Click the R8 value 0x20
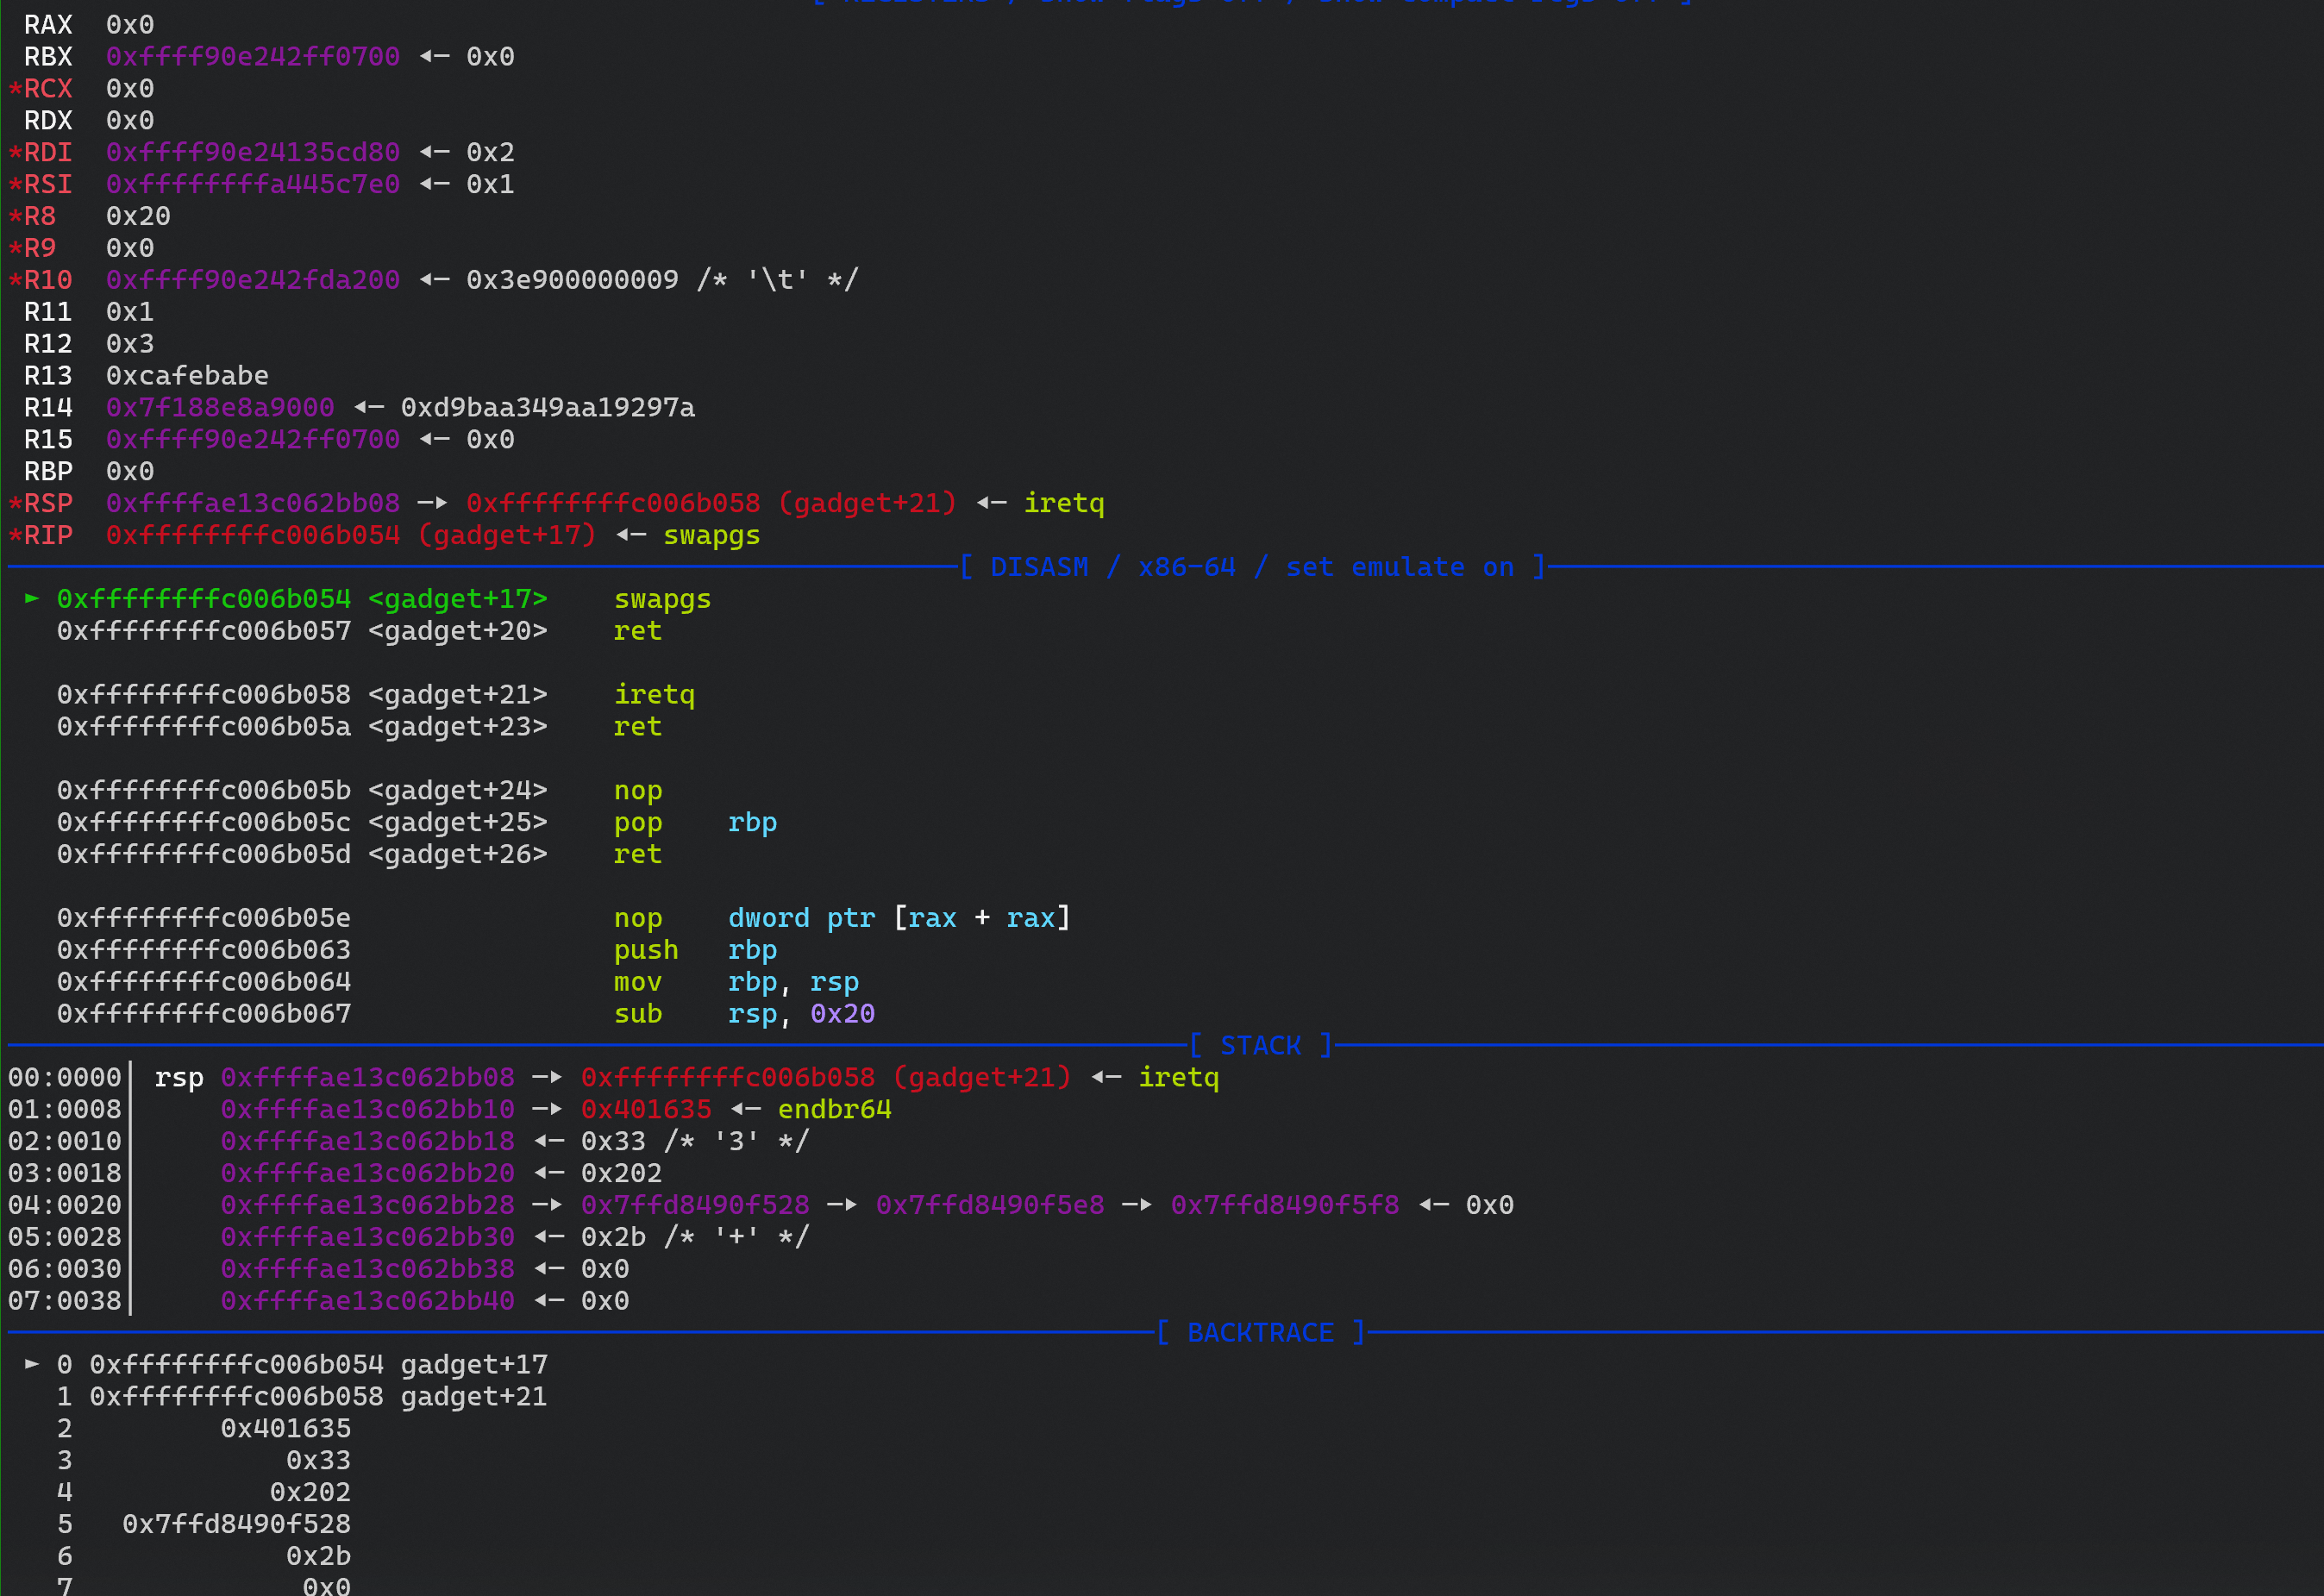This screenshot has width=2324, height=1596. point(138,217)
